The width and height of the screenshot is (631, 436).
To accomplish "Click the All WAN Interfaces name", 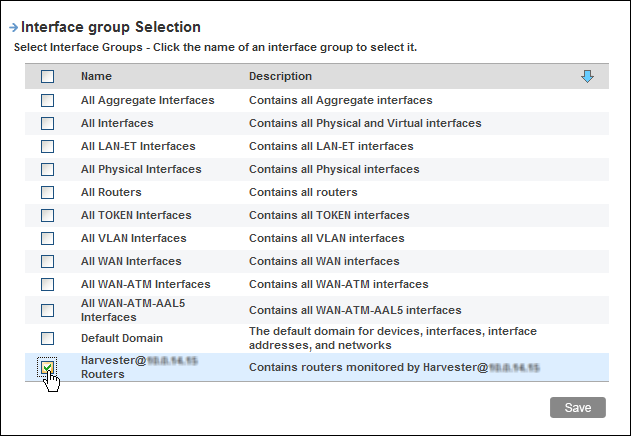I will coord(131,262).
